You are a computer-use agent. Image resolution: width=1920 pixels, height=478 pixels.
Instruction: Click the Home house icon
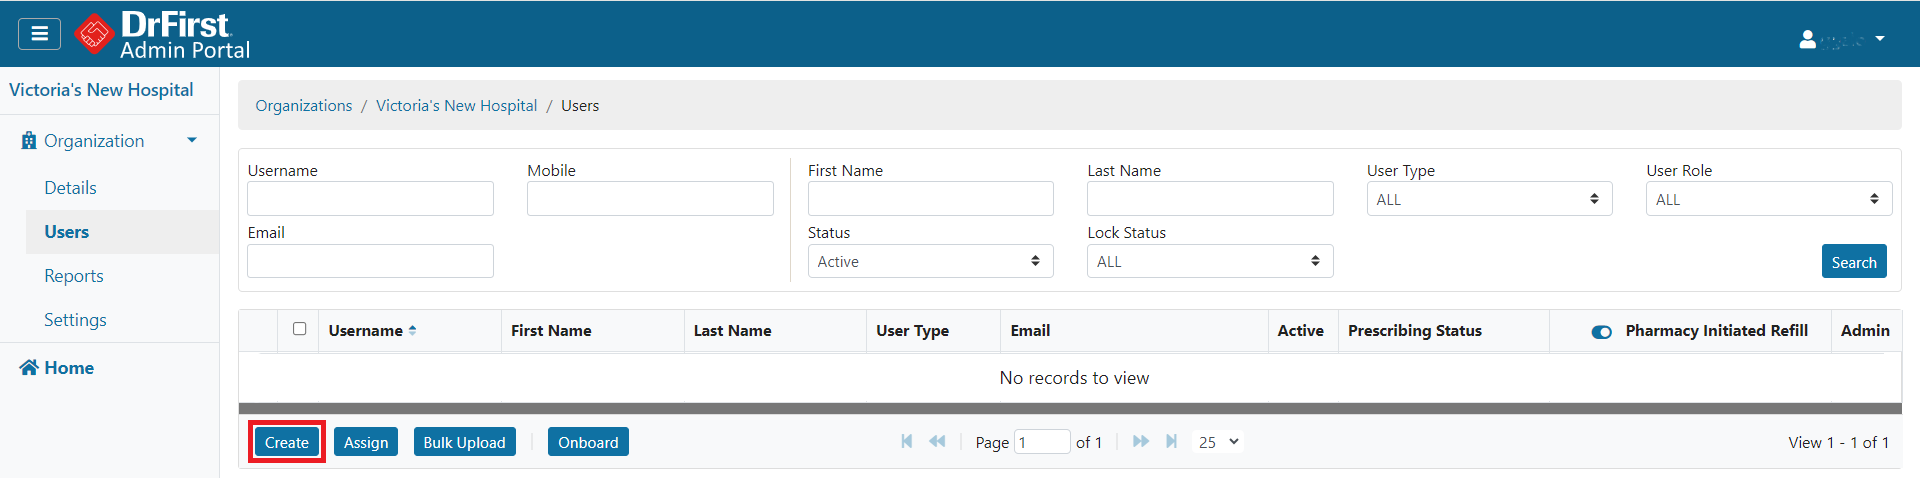(x=29, y=367)
